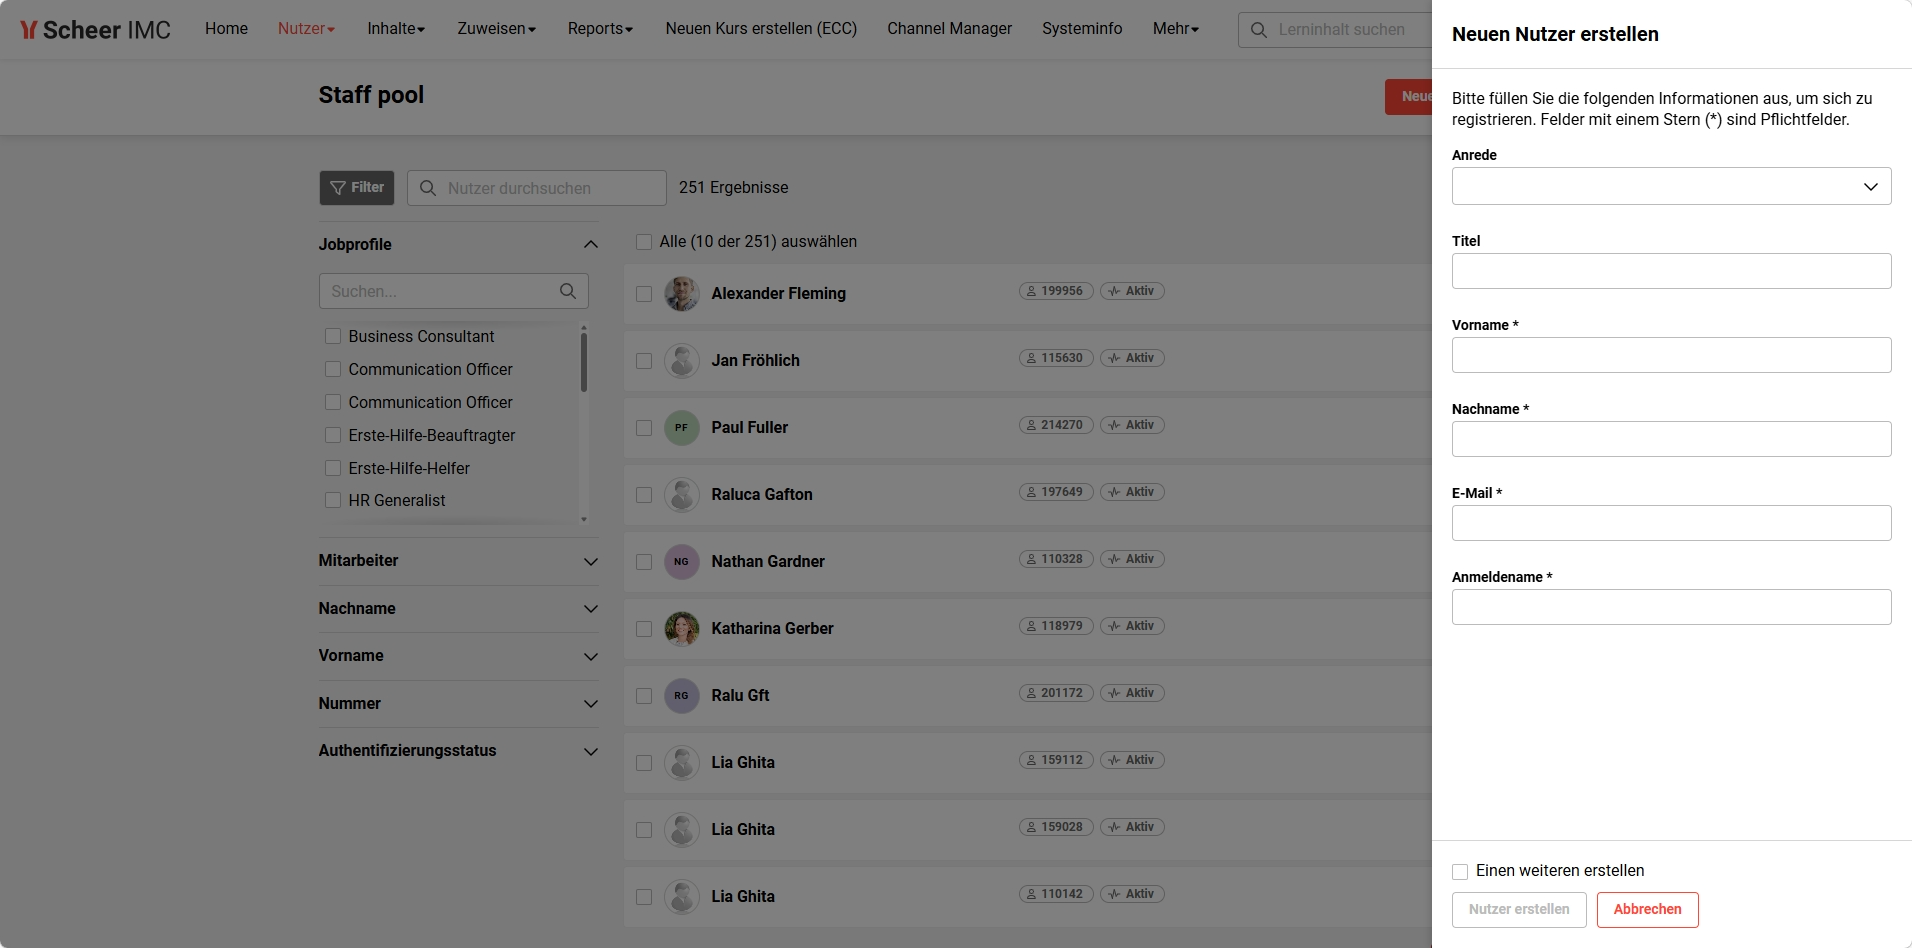Click user number badge 110328

coord(1056,559)
